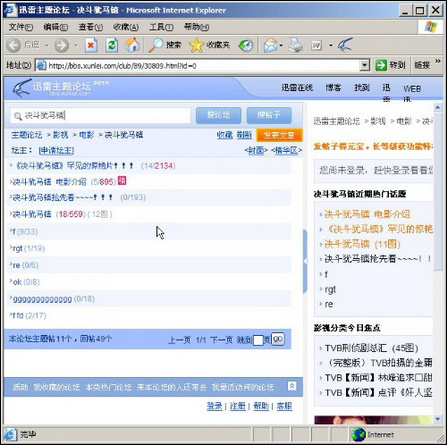The image size is (447, 445).
Task: Click the Forward arrow toolbar button
Action: pyautogui.click(x=62, y=45)
